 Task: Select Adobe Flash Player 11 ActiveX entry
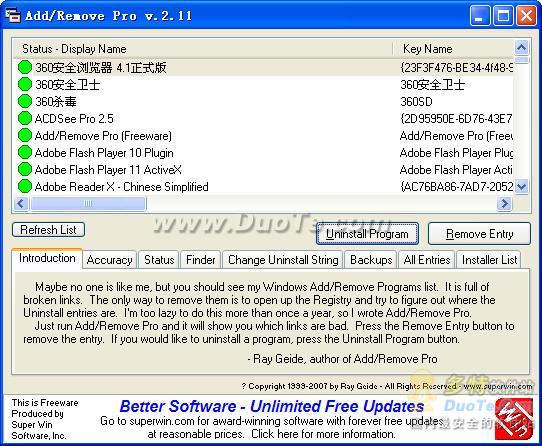(108, 170)
